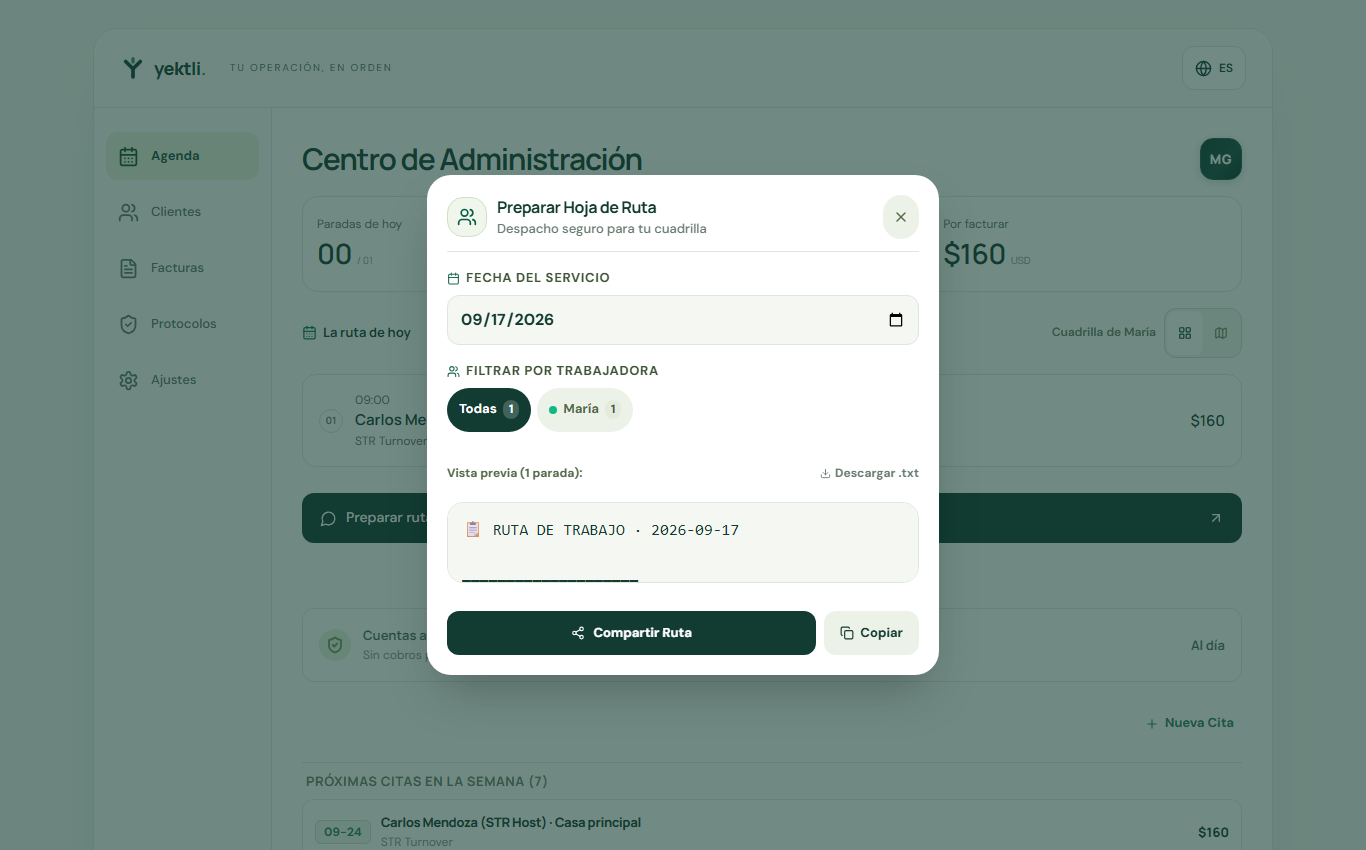Select the Todas worker filter

[488, 409]
